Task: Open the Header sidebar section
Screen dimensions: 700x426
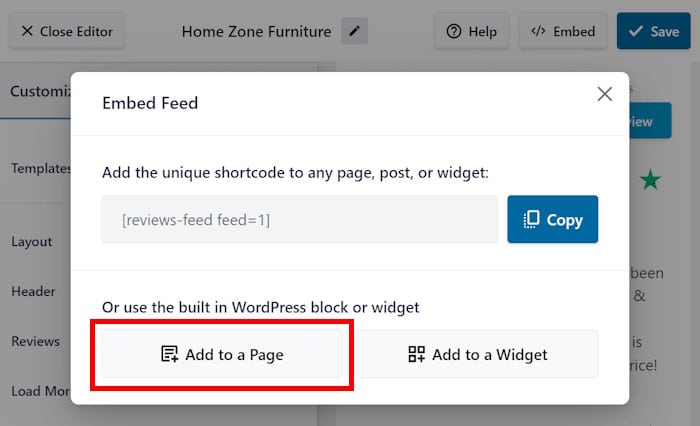Action: click(33, 291)
